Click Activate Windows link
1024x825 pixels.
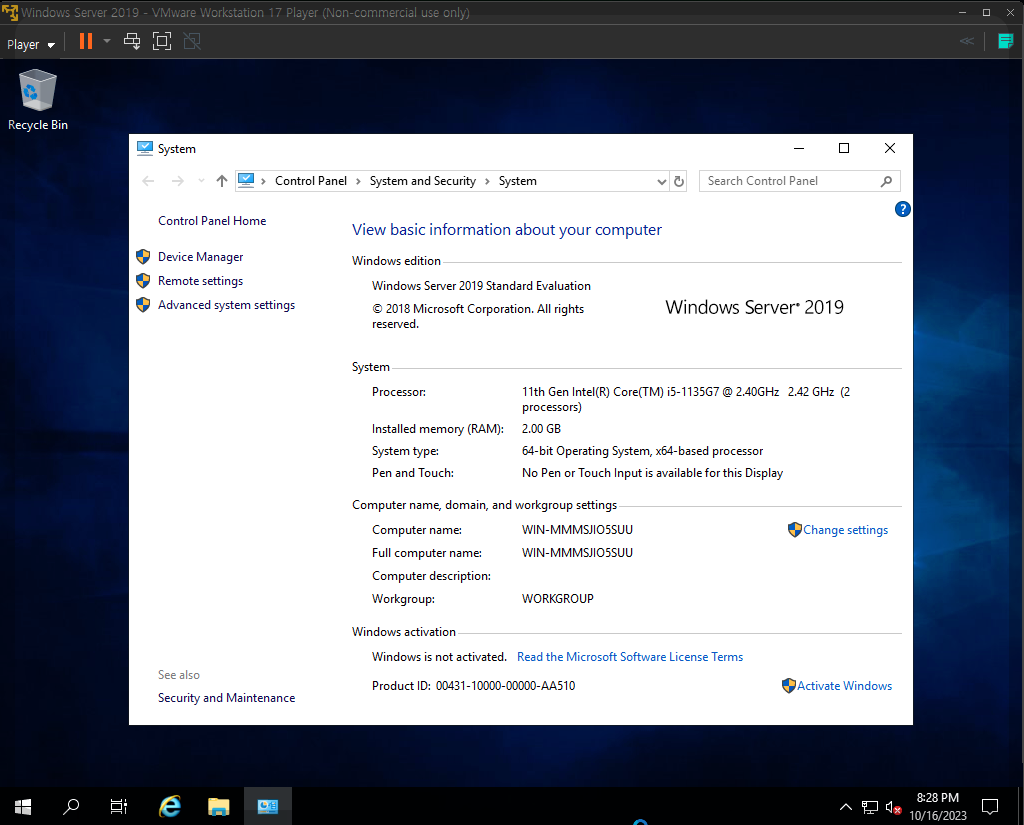pos(844,685)
